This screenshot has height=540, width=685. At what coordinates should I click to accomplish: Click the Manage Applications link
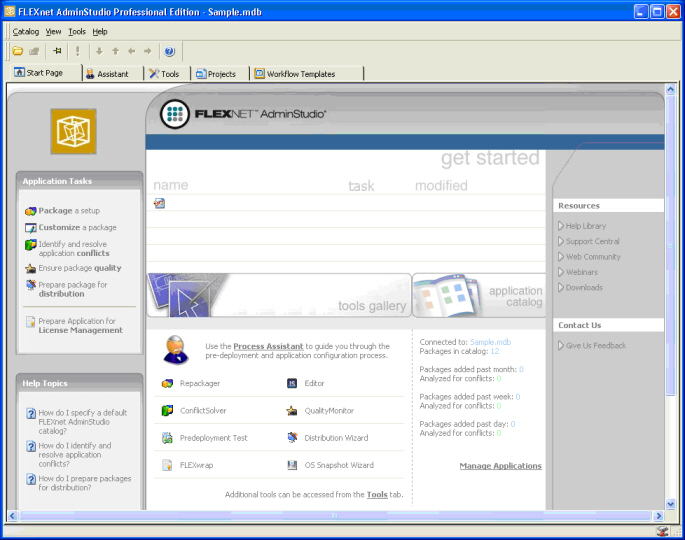[500, 466]
